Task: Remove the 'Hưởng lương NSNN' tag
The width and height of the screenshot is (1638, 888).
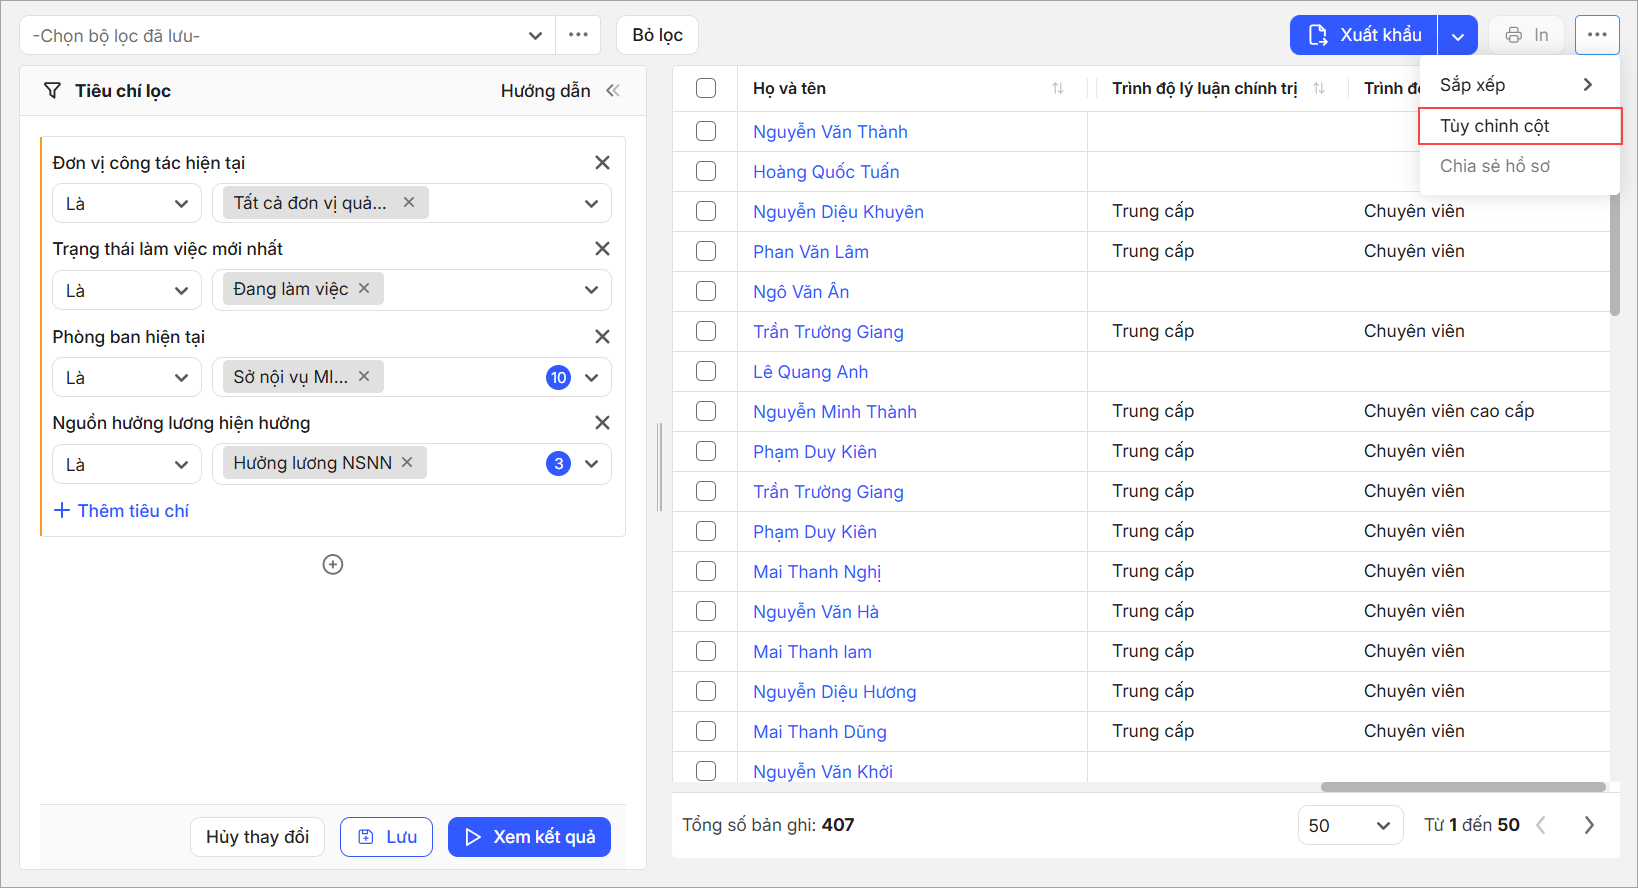Action: click(x=407, y=463)
